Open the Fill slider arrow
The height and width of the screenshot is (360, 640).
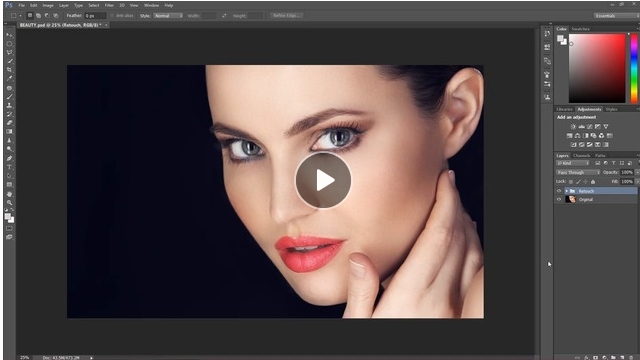(637, 182)
